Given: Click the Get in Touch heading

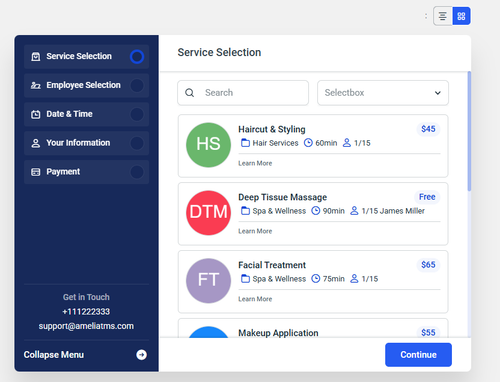Looking at the screenshot, I should pos(86,297).
